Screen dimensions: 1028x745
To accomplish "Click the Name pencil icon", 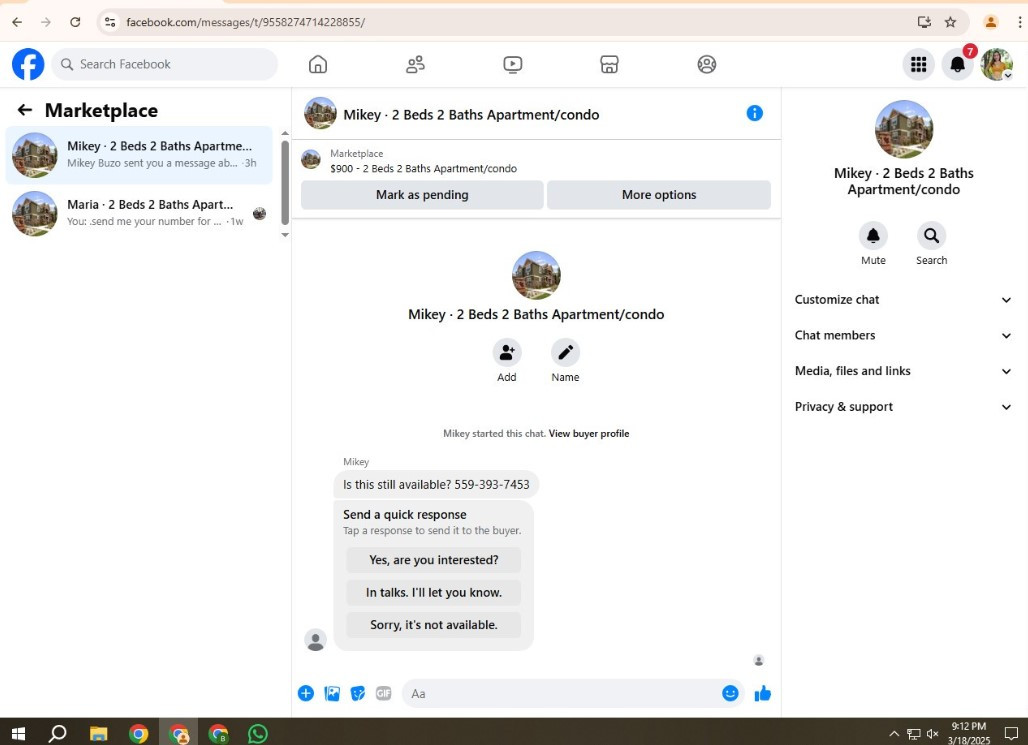I will [565, 353].
